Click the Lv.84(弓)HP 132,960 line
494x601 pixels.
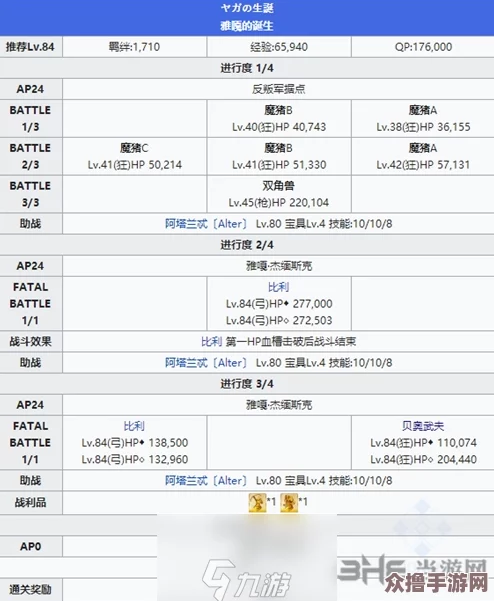coord(135,459)
